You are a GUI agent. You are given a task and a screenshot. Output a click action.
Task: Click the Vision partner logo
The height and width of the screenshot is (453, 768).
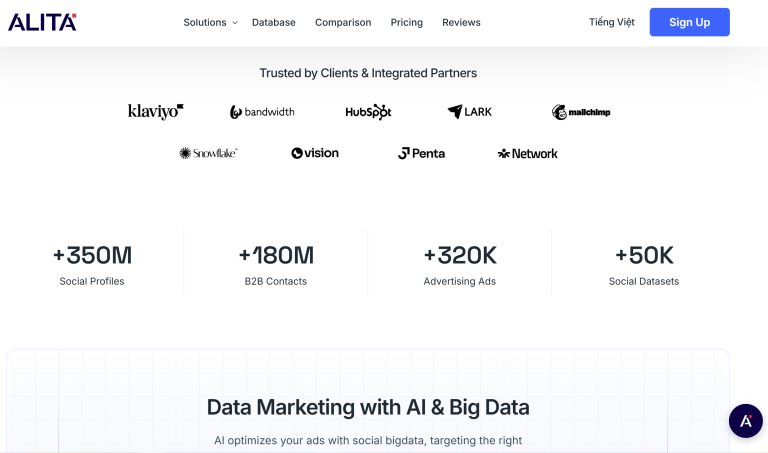tap(315, 153)
